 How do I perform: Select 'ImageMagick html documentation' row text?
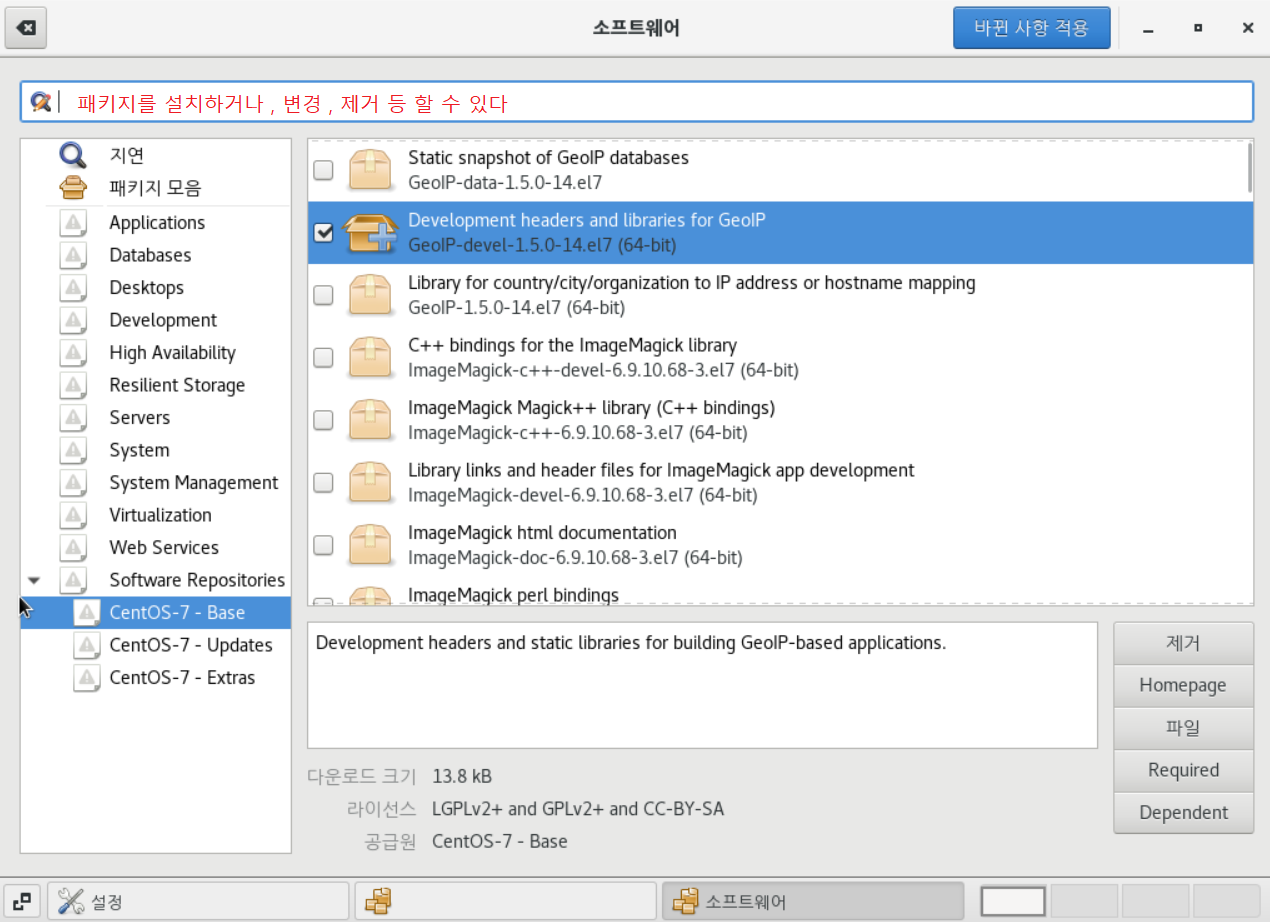pos(542,533)
